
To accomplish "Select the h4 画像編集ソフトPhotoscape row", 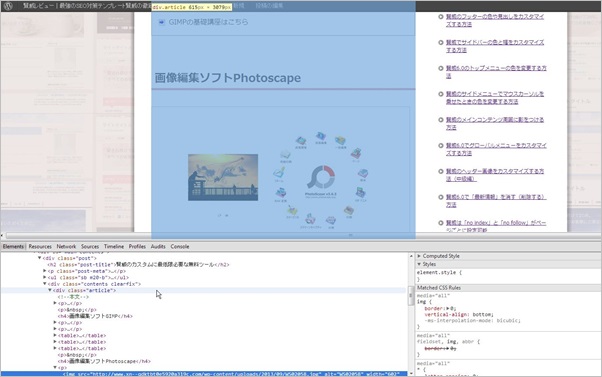I will point(104,361).
